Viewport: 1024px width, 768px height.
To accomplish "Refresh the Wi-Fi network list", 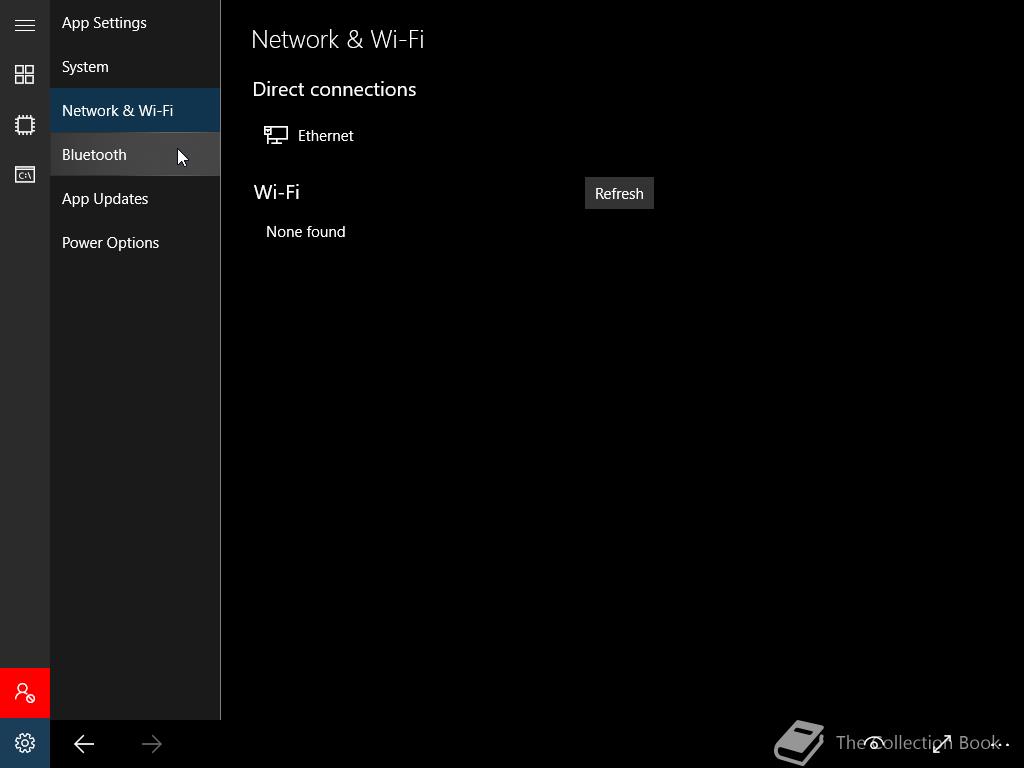I will pos(619,193).
